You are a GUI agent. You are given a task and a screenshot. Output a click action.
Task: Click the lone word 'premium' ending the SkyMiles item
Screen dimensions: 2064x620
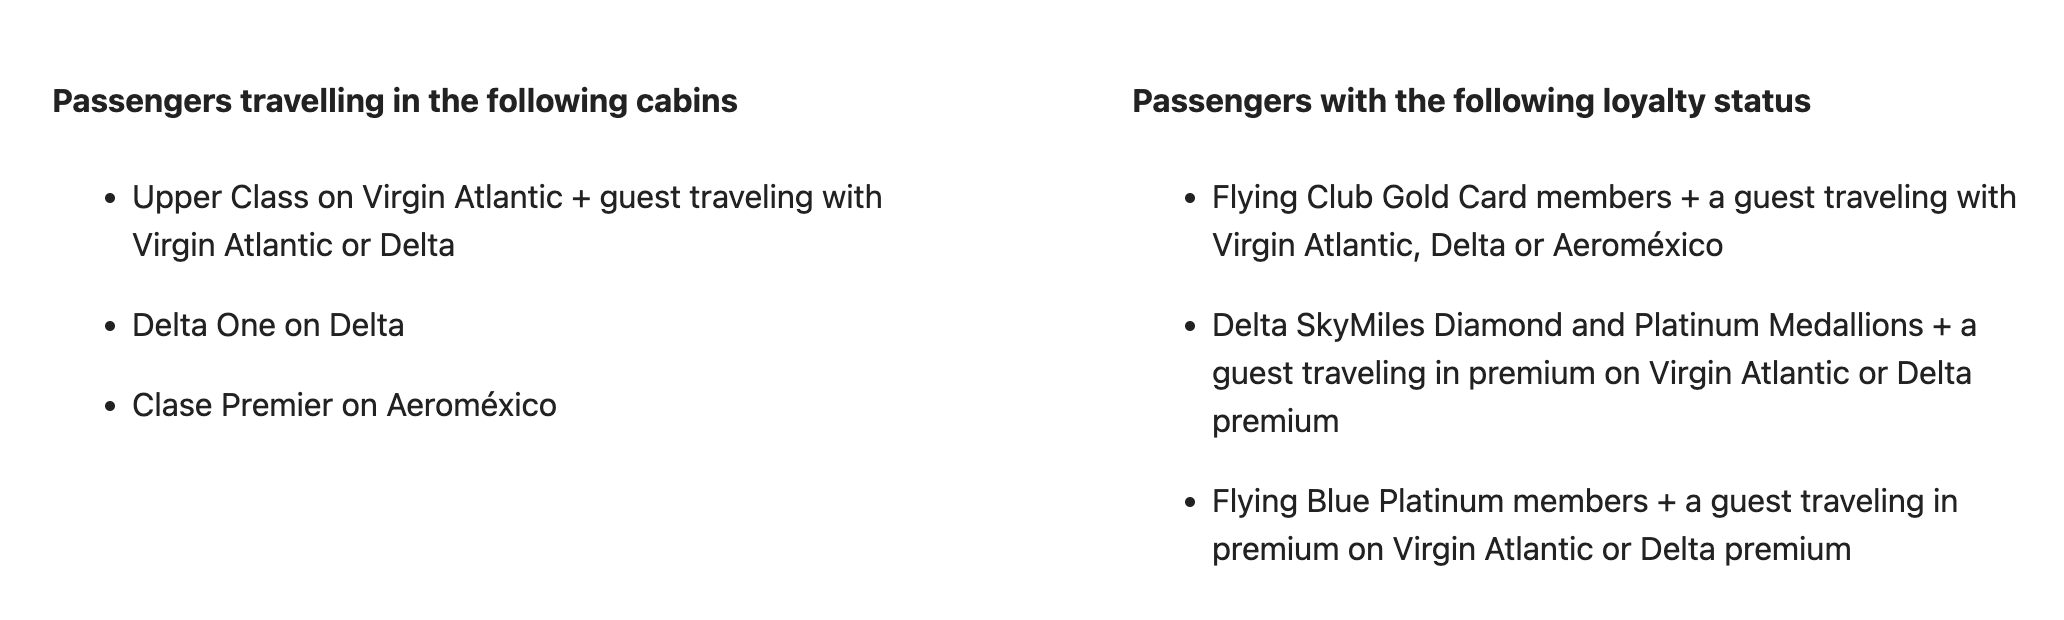[1275, 421]
